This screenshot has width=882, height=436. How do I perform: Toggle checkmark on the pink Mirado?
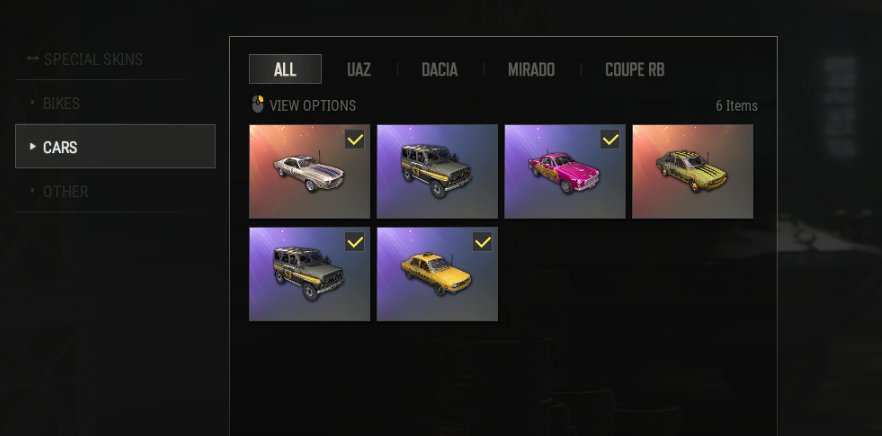pos(610,139)
